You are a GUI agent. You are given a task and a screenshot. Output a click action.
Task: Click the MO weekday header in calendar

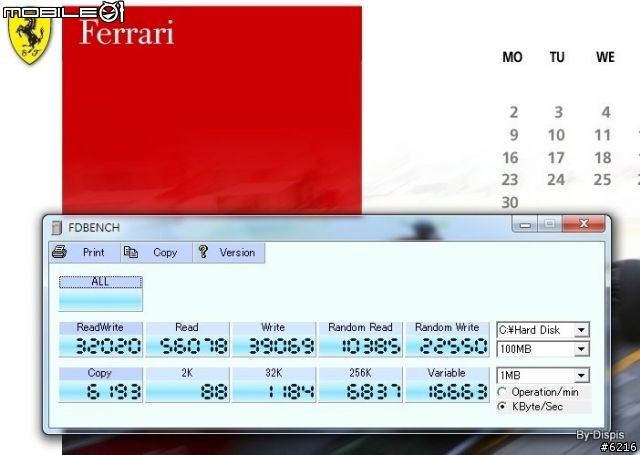click(x=512, y=58)
